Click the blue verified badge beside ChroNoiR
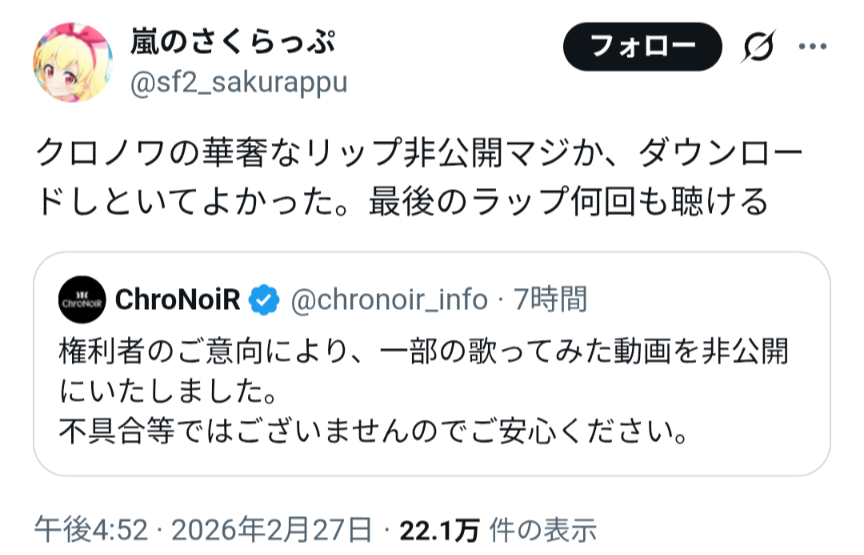The image size is (864, 555). tap(264, 299)
